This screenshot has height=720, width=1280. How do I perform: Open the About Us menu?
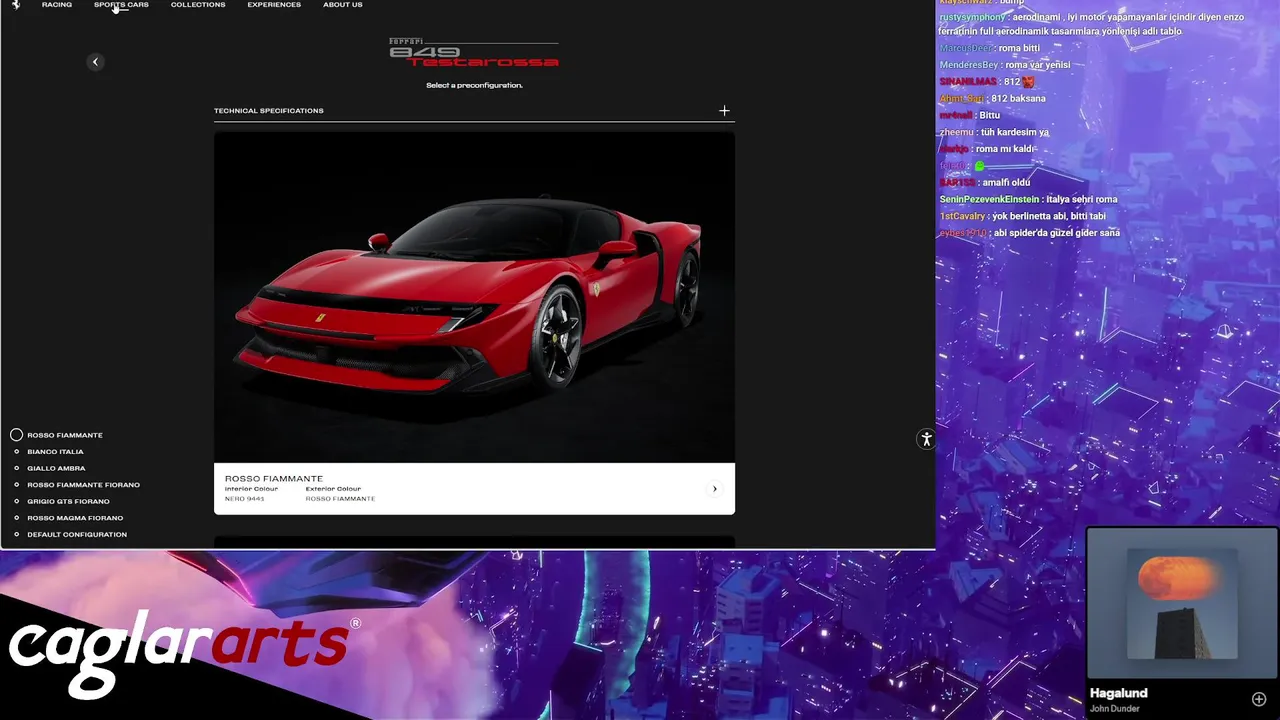click(x=343, y=5)
